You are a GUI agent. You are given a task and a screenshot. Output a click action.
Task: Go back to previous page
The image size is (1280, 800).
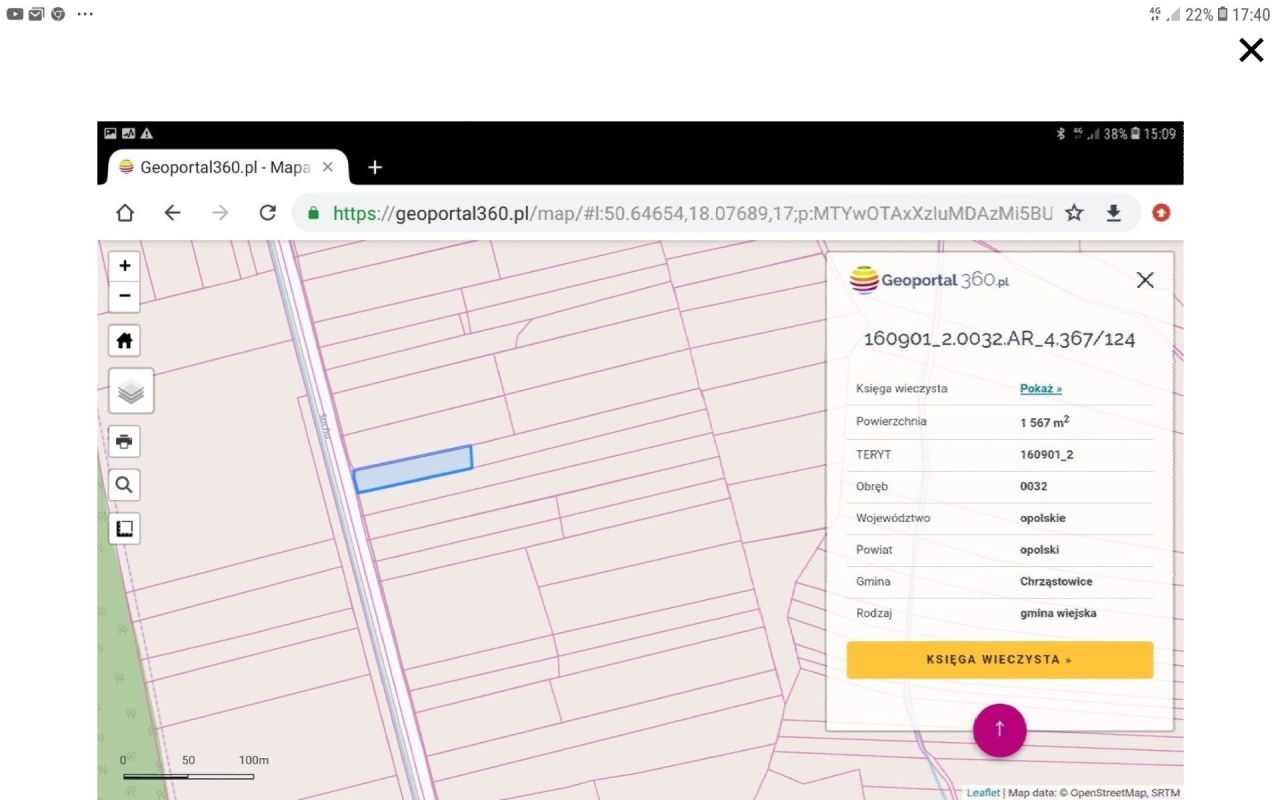172,213
